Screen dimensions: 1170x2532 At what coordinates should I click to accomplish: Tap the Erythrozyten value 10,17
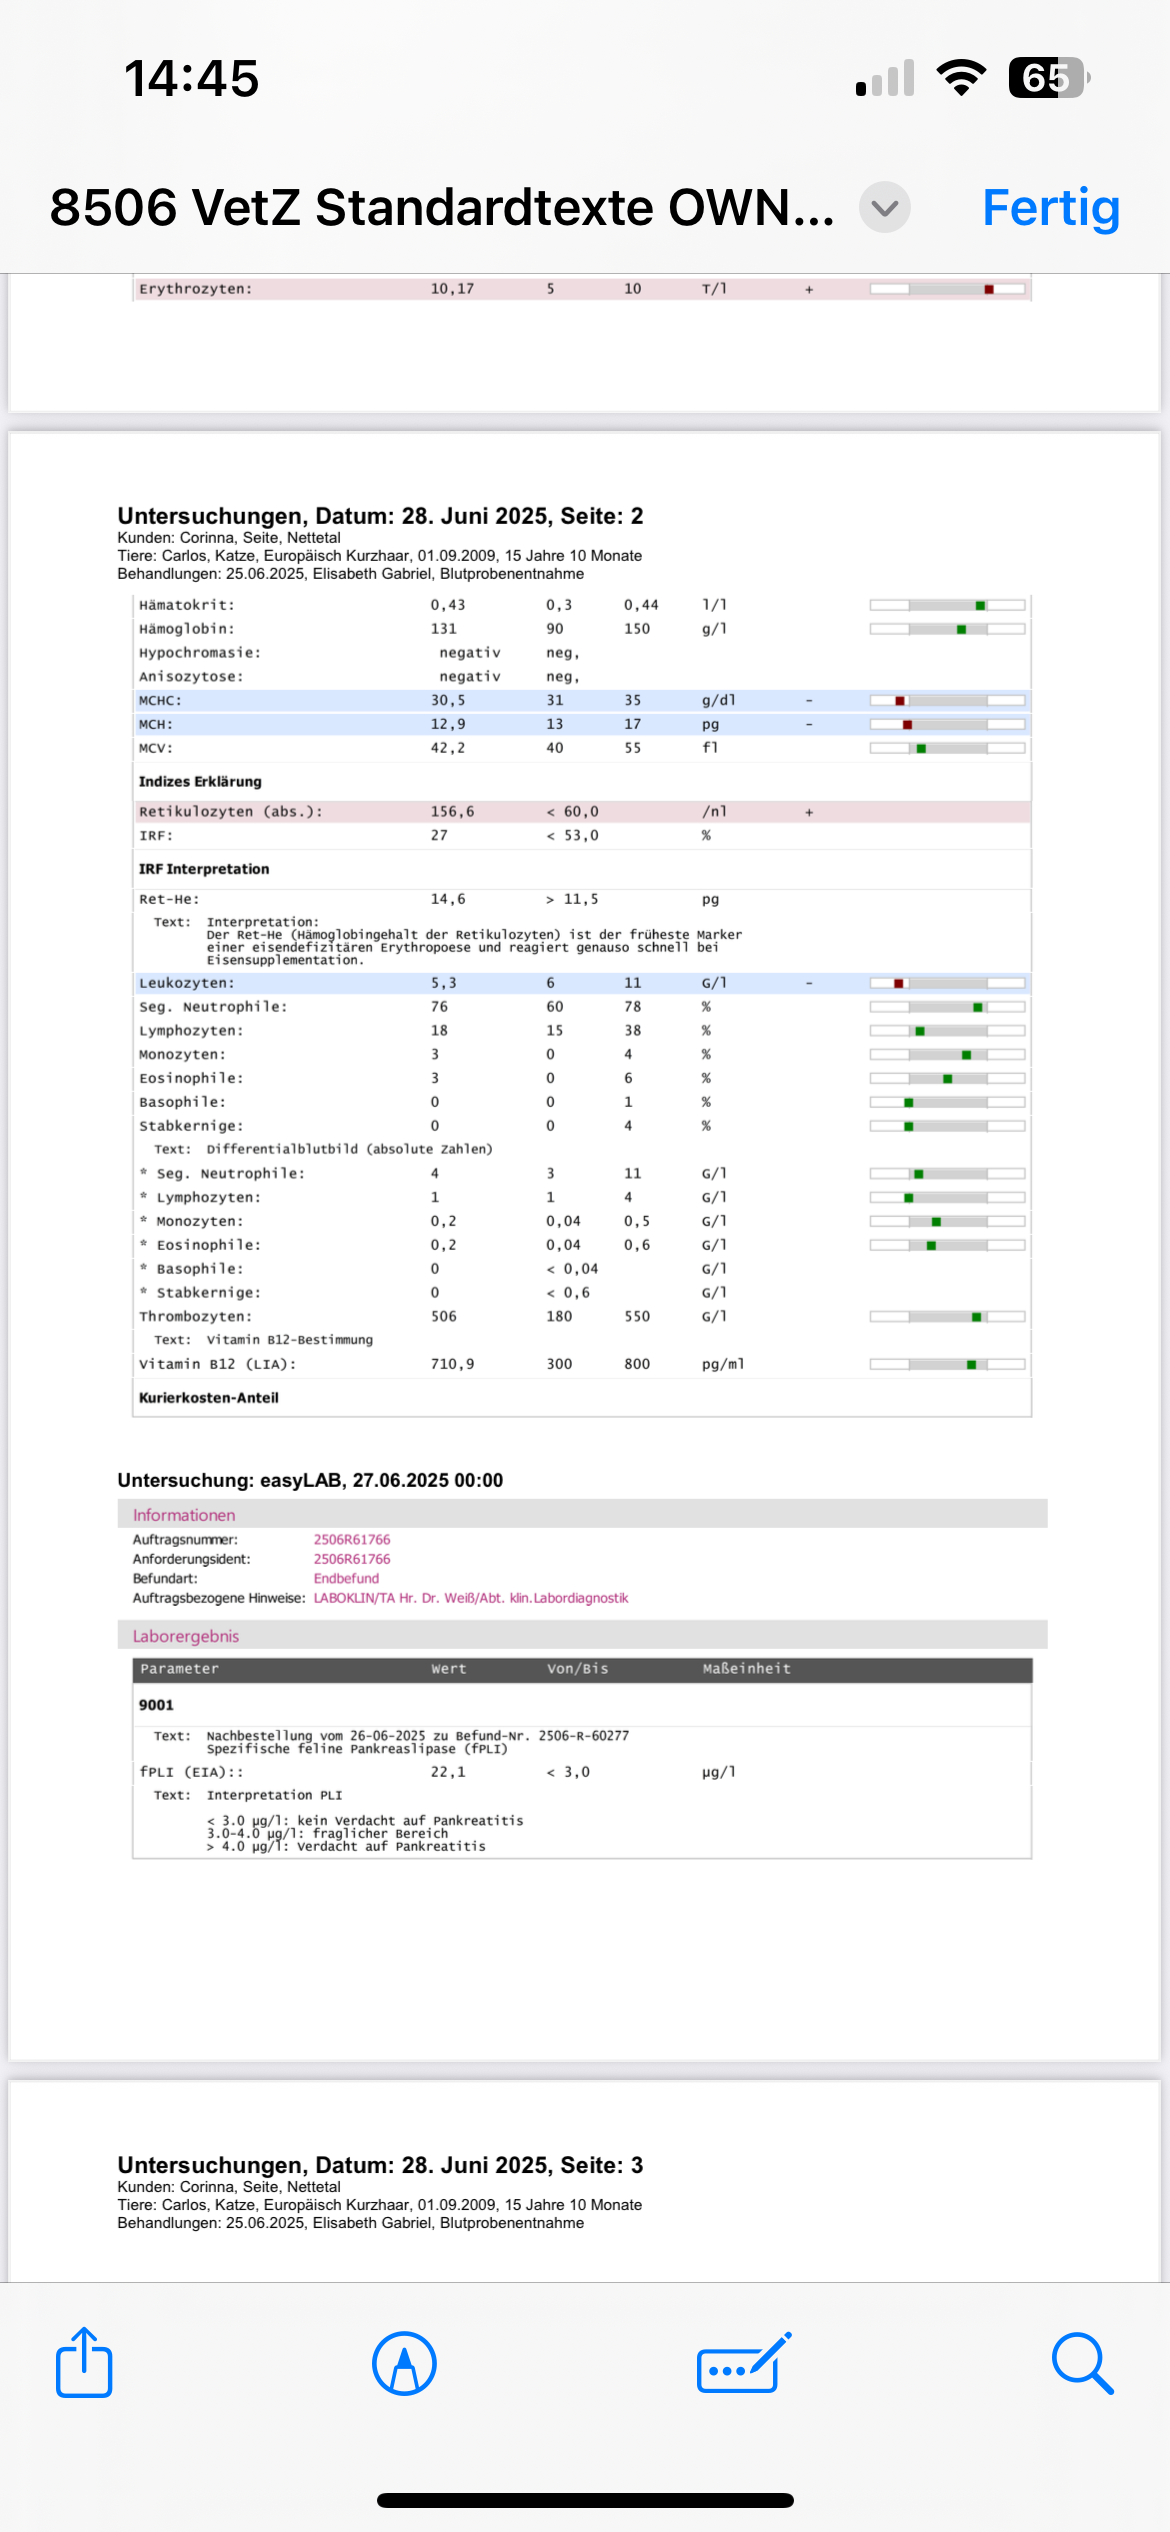coord(452,289)
